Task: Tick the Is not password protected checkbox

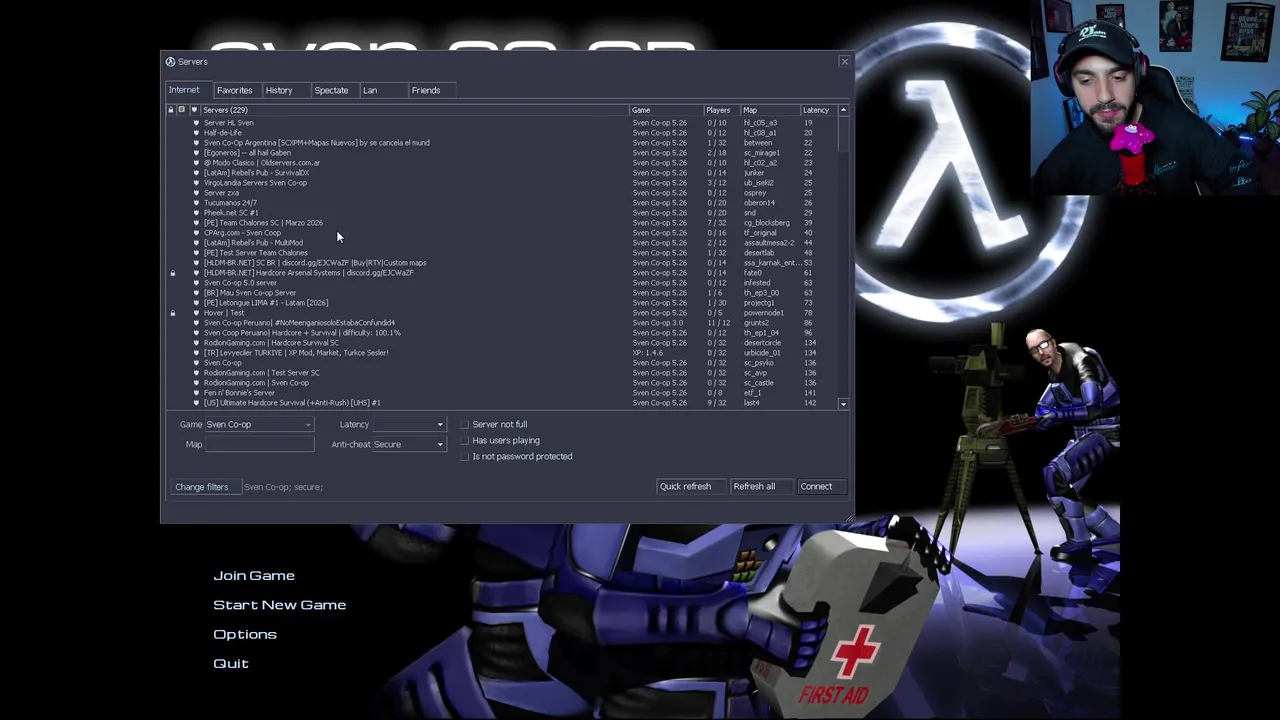Action: pyautogui.click(x=464, y=457)
